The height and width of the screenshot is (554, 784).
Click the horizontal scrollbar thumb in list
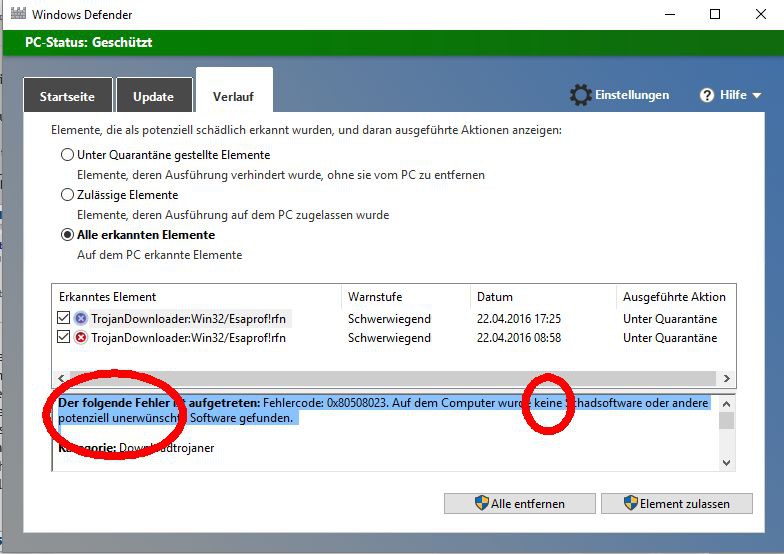[x=392, y=378]
